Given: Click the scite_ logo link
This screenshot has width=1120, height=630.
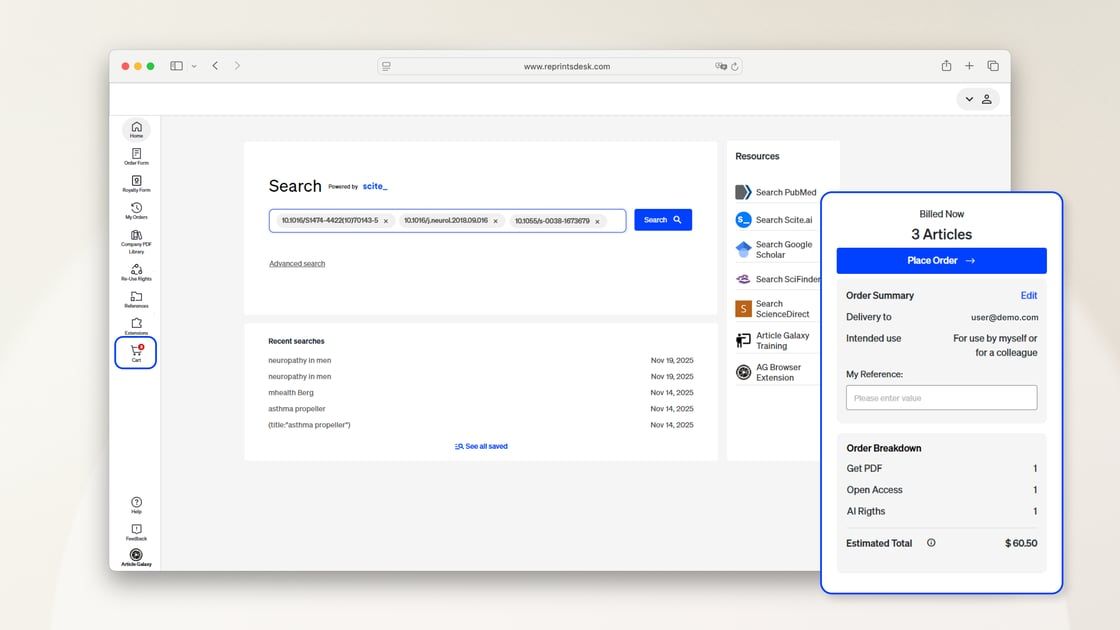Looking at the screenshot, I should 375,186.
